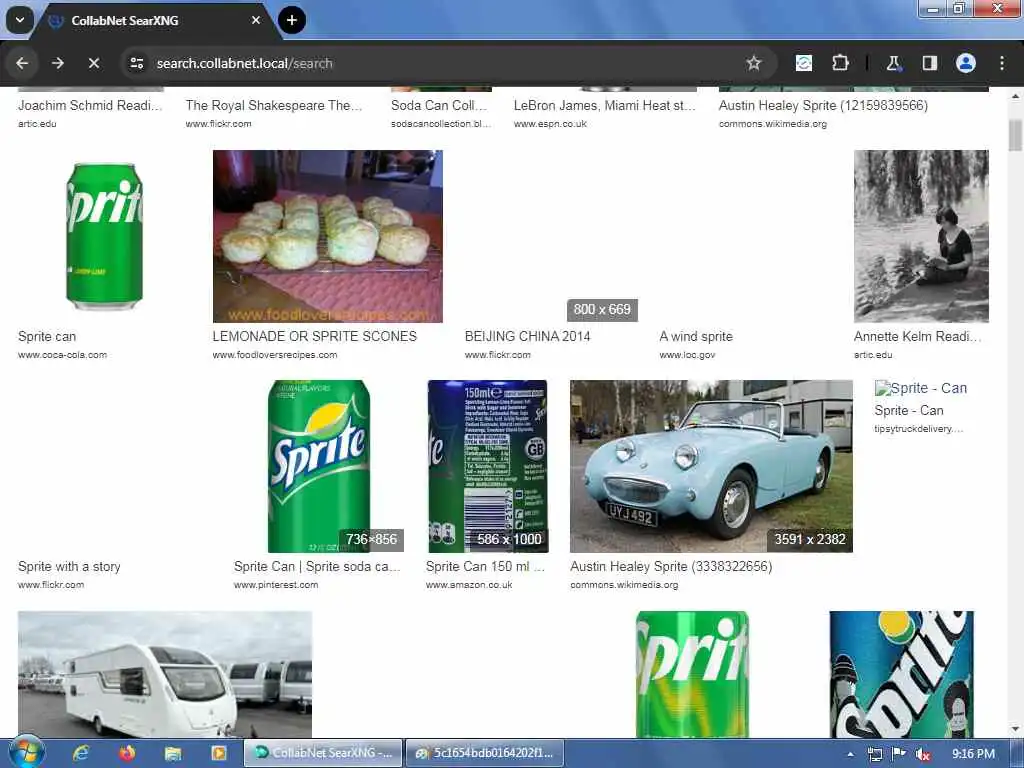The width and height of the screenshot is (1024, 768).
Task: Click the 800 x 669 size badge
Action: click(602, 310)
